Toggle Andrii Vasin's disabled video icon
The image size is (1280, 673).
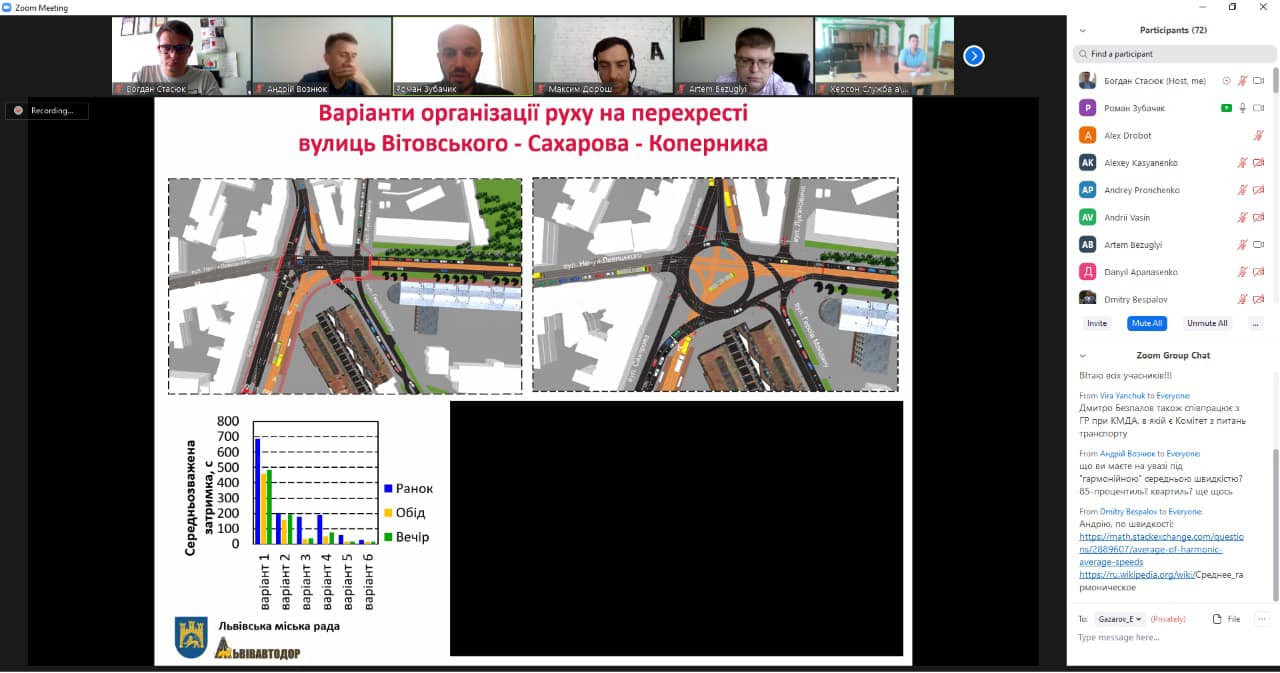[1259, 218]
